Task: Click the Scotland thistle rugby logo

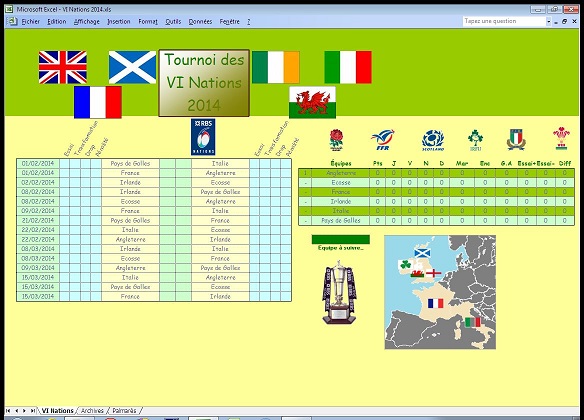Action: pyautogui.click(x=433, y=140)
